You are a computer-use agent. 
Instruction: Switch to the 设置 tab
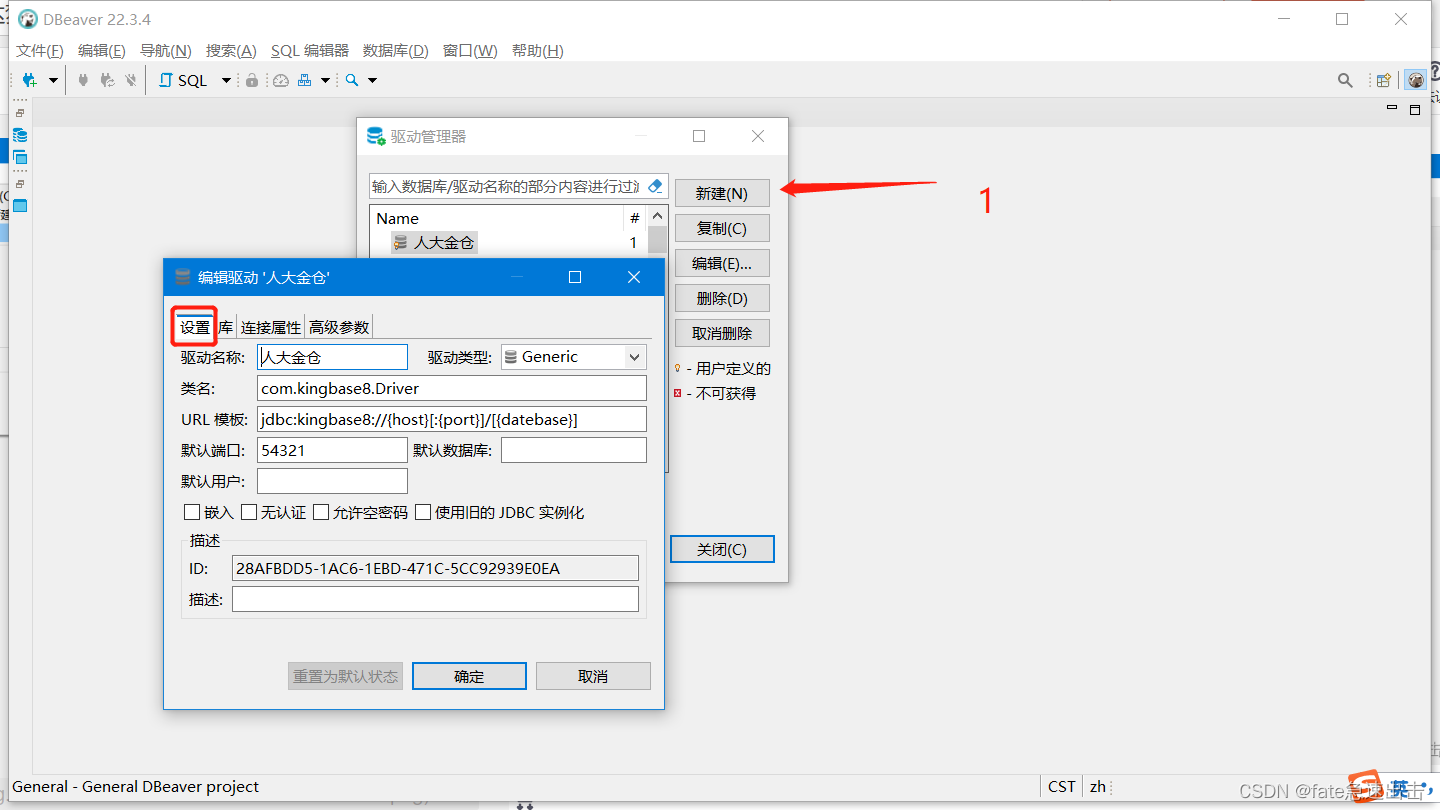tap(195, 327)
